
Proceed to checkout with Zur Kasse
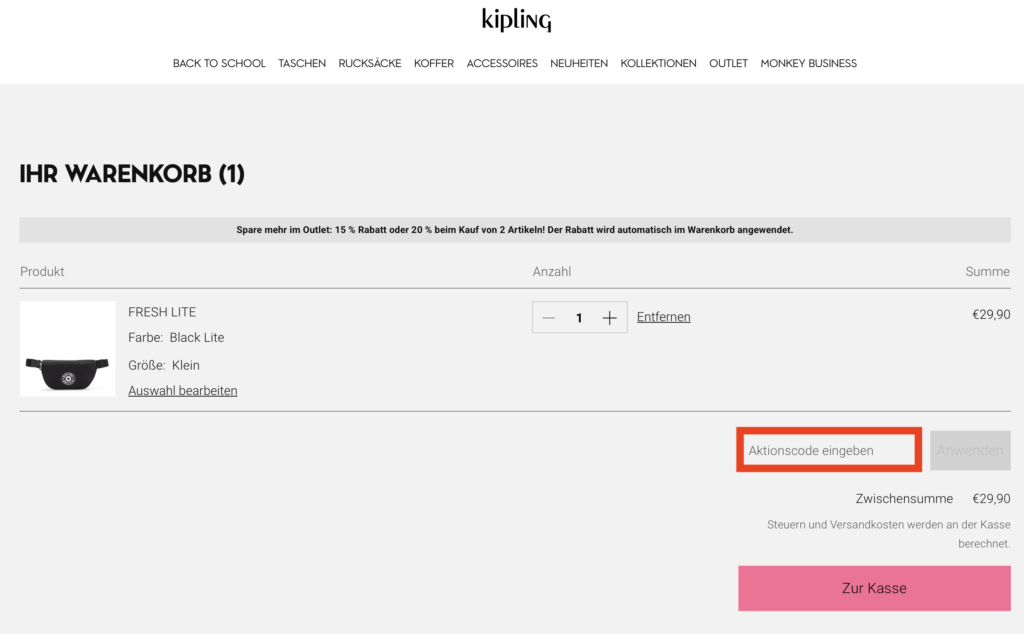874,588
